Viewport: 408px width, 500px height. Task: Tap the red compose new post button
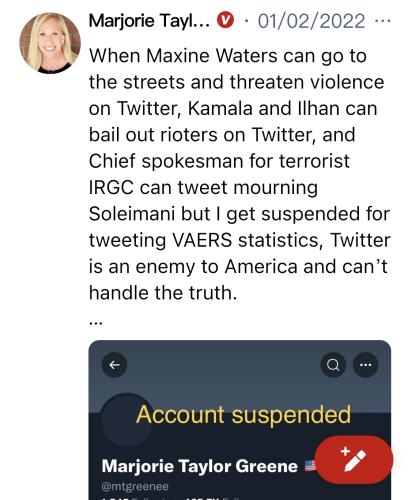[354, 460]
